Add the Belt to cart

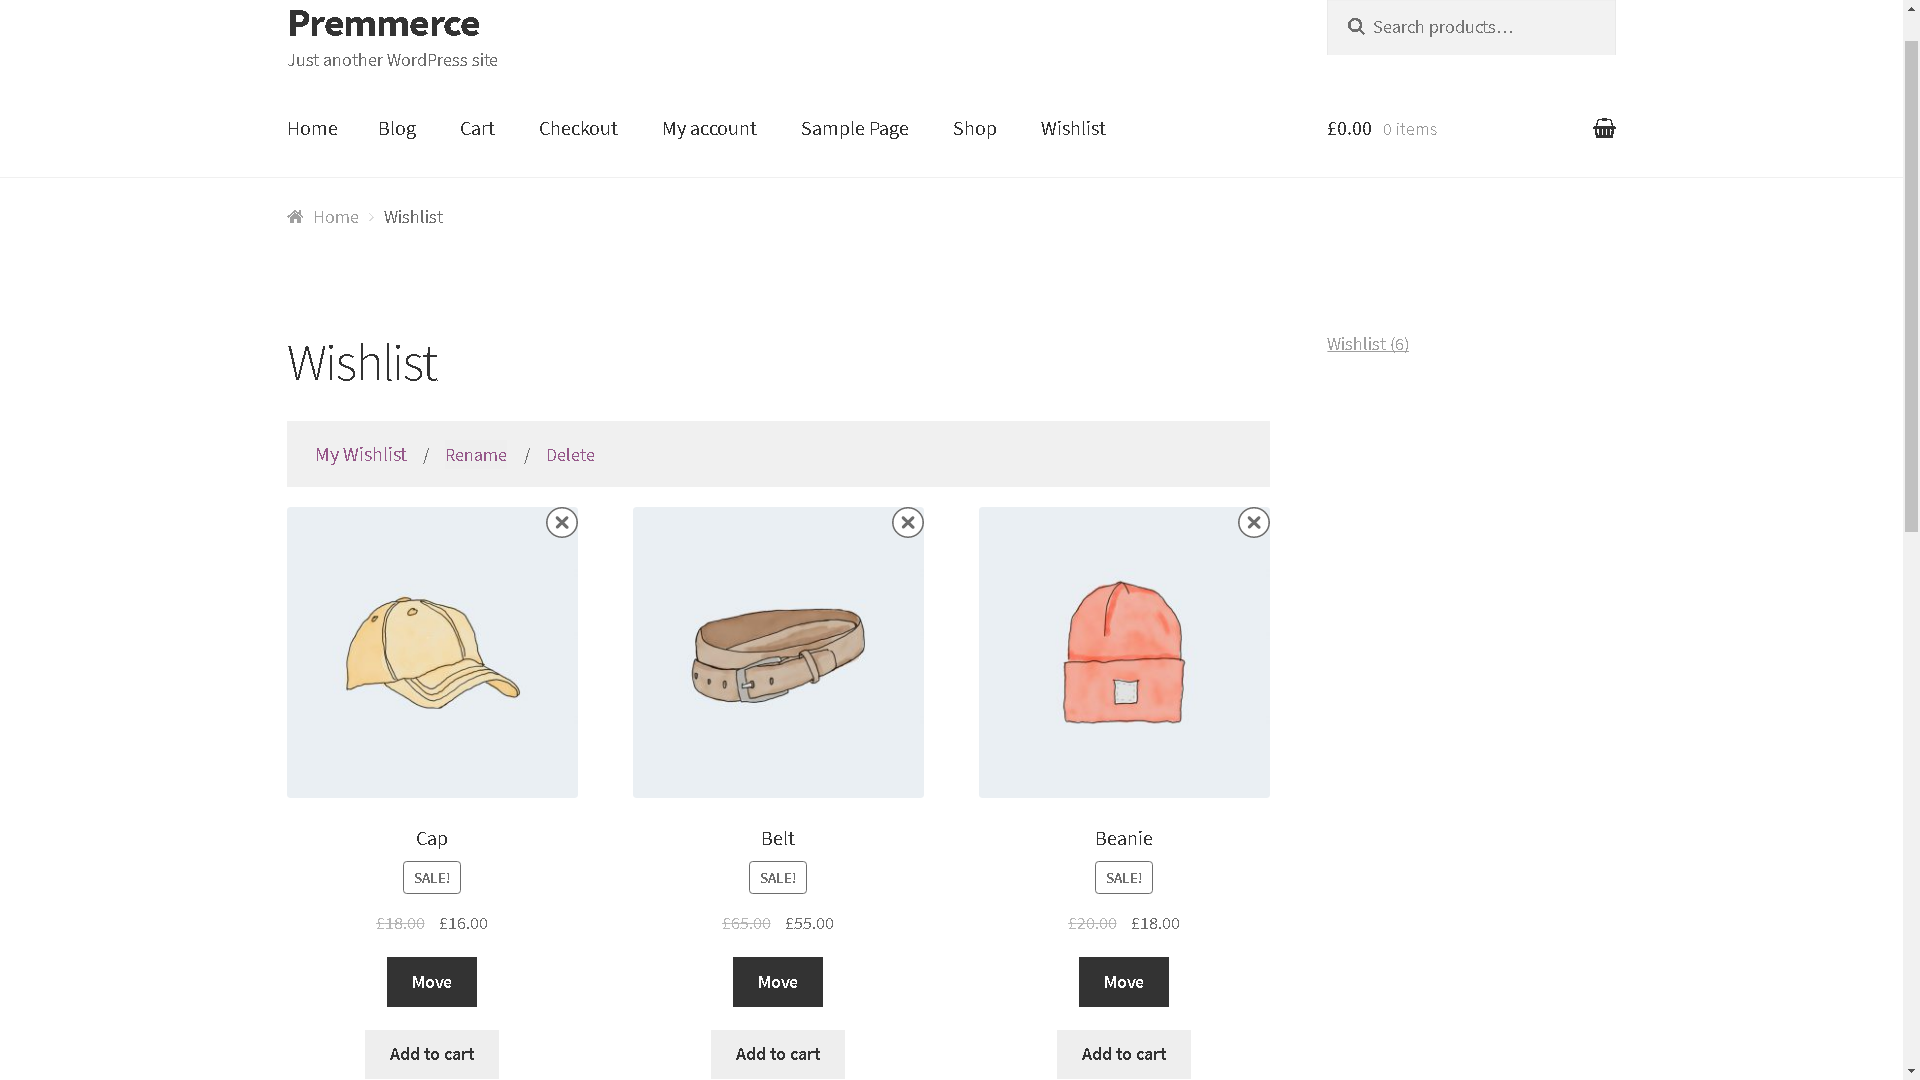[x=777, y=1054]
